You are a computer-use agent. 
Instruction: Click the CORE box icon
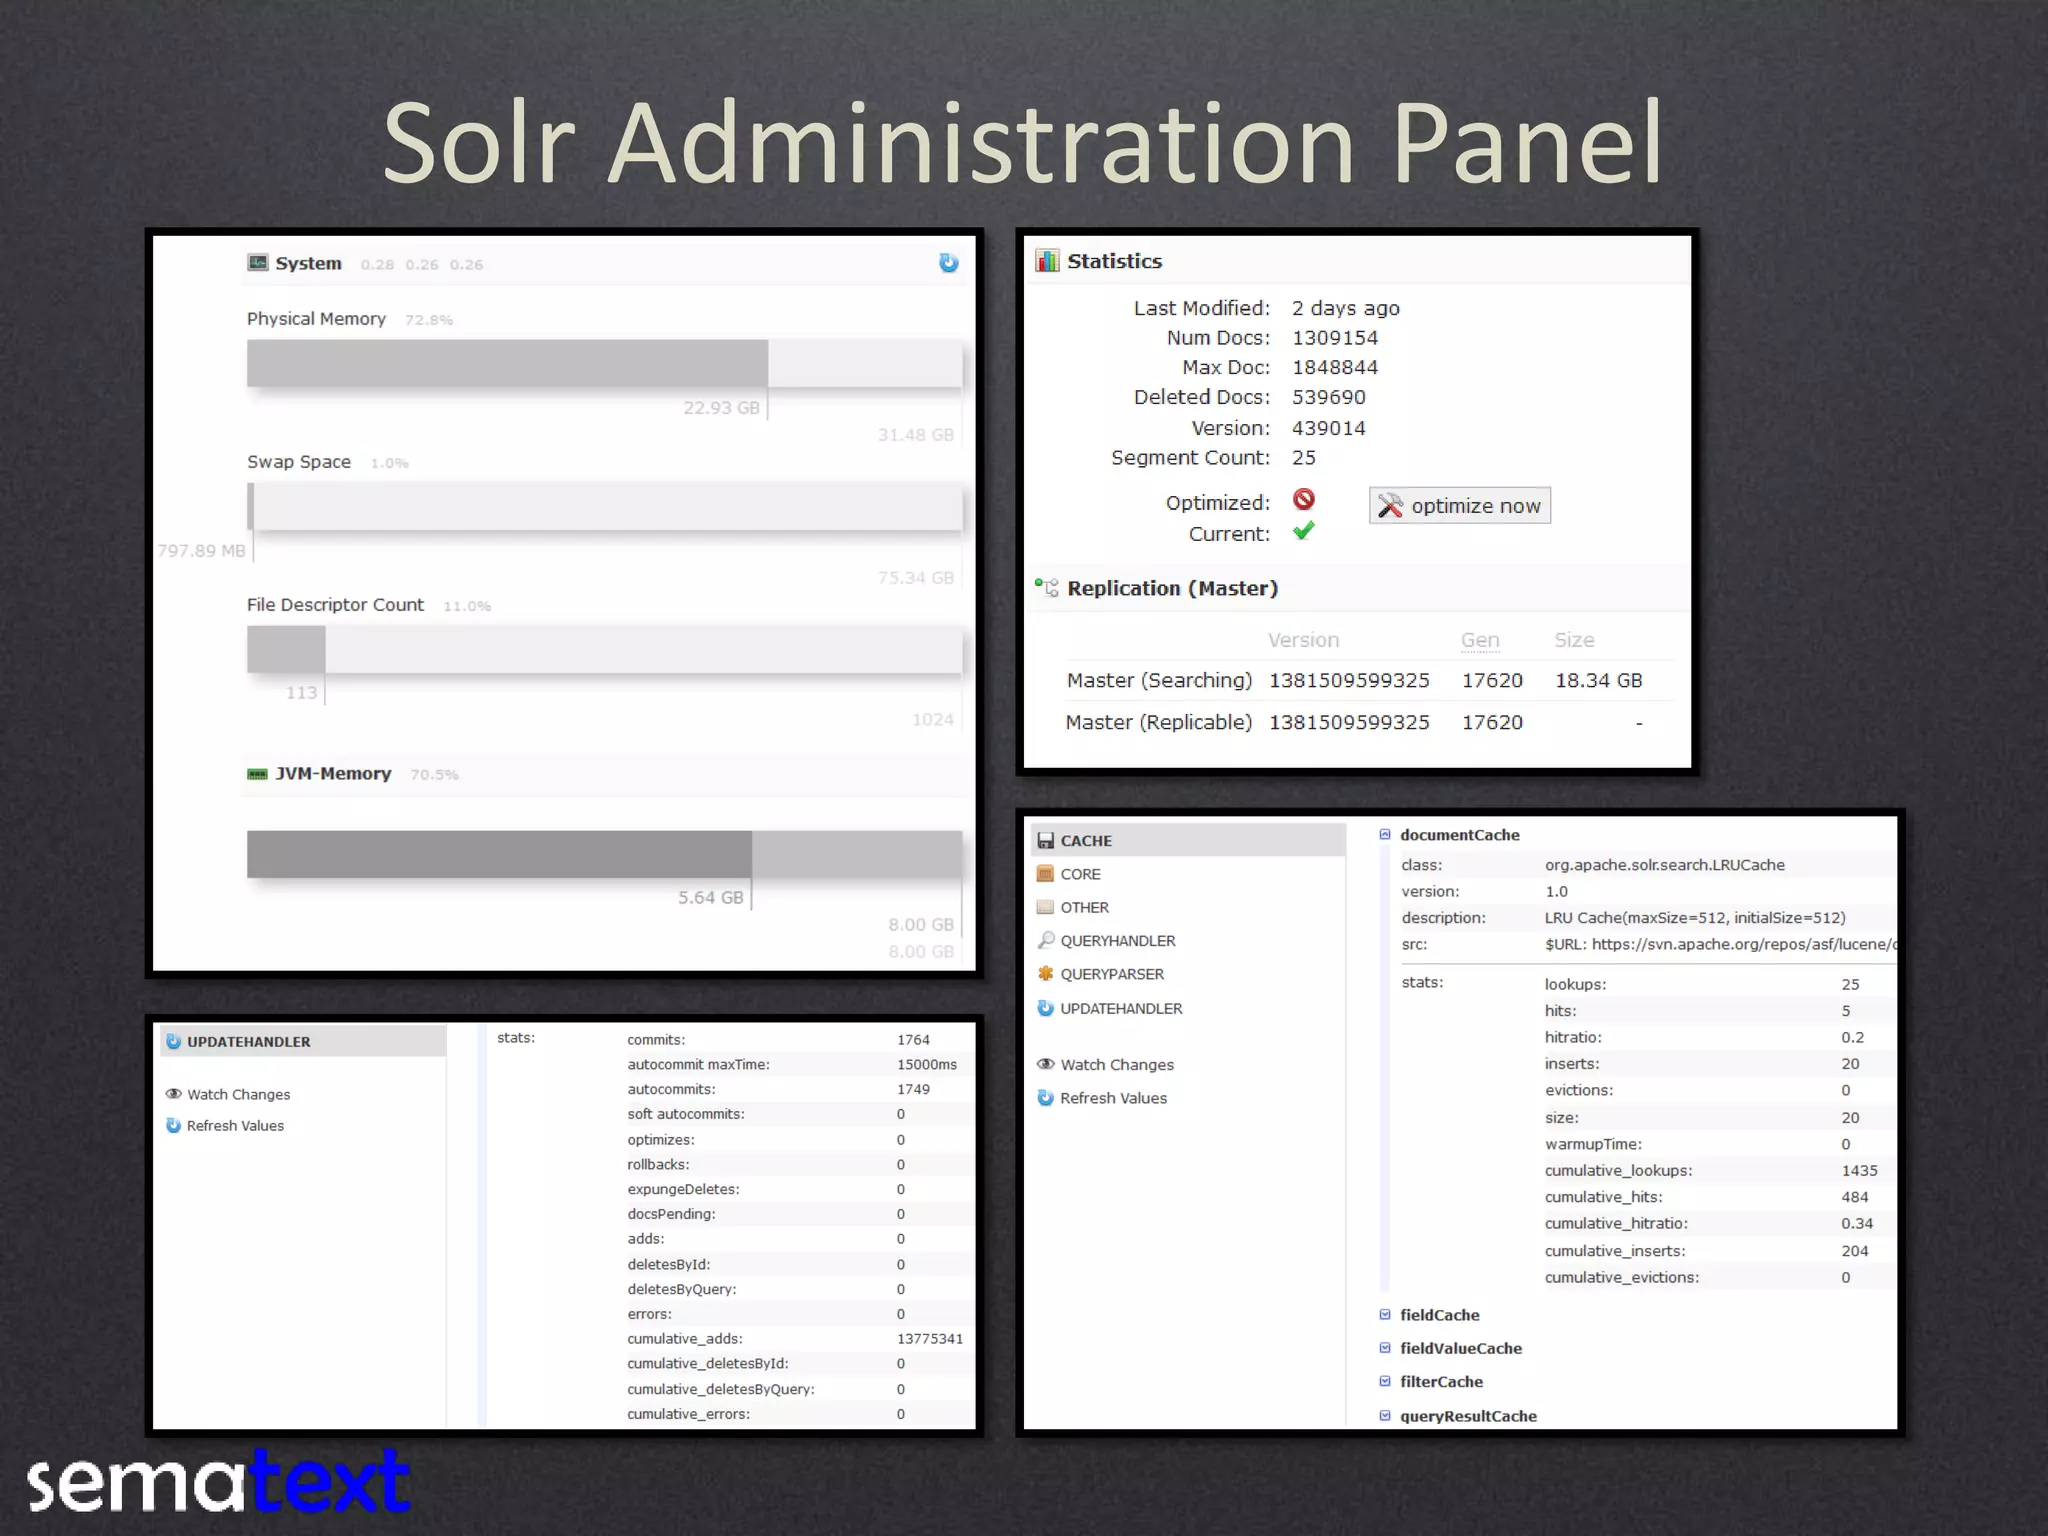pos(1046,874)
